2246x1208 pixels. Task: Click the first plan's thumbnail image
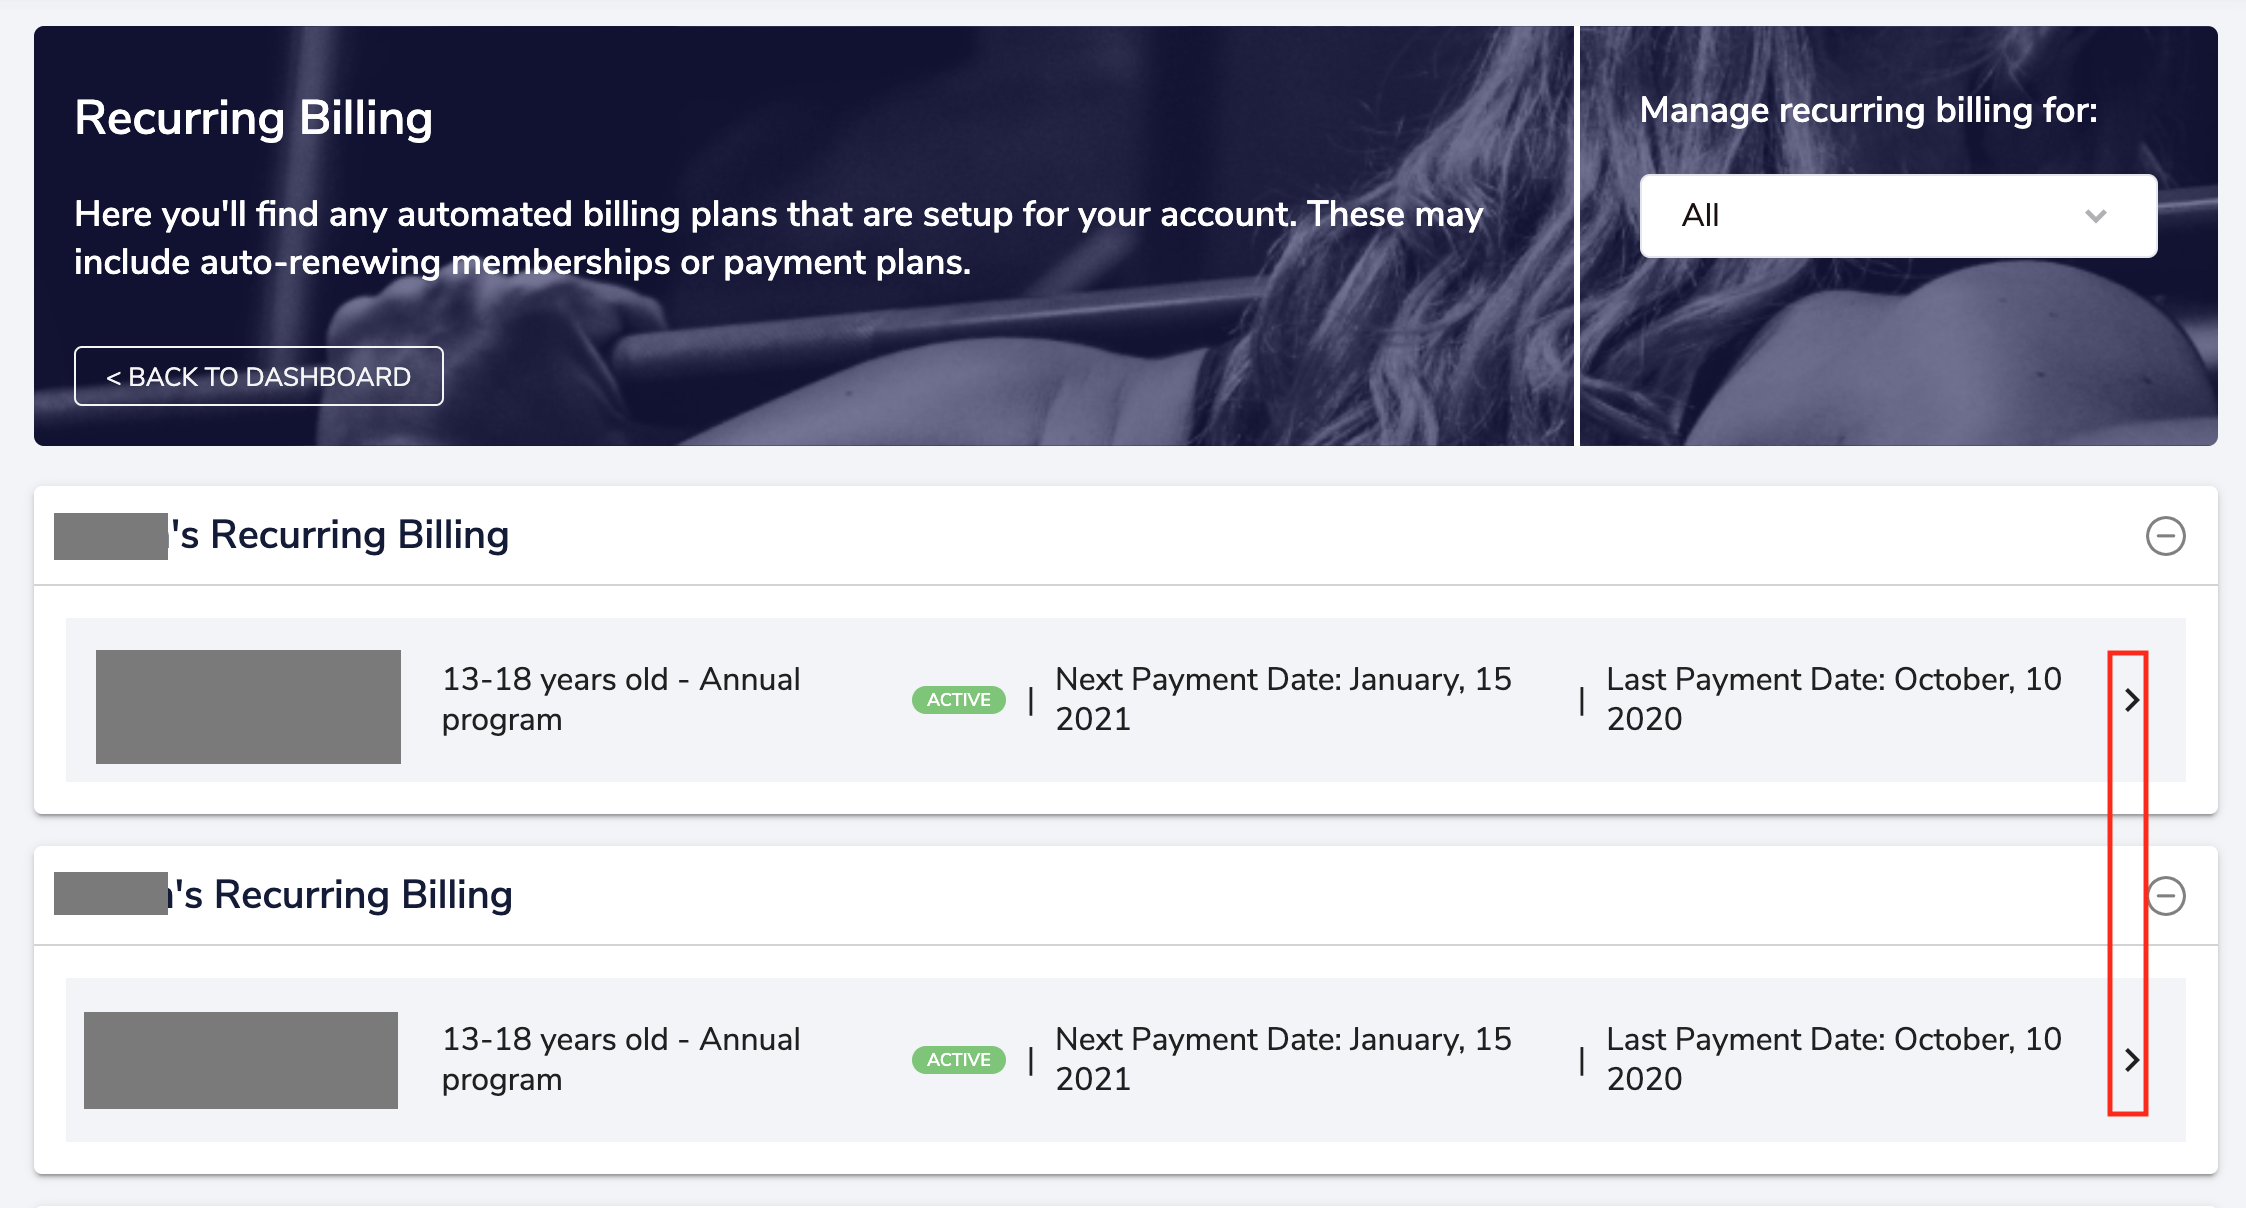(x=248, y=707)
